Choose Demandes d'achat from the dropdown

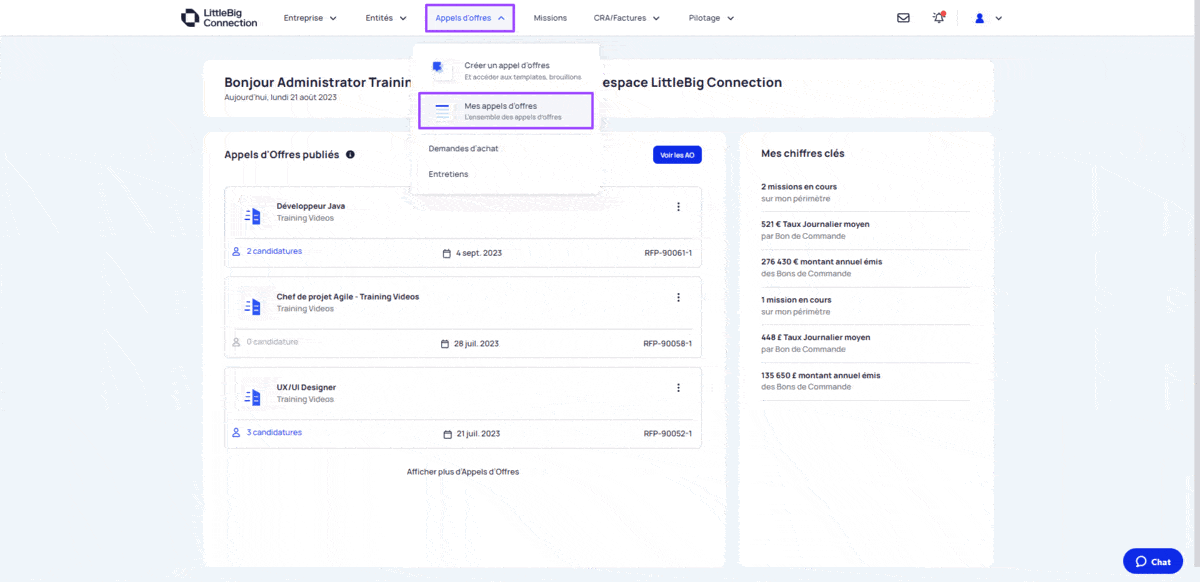coord(463,148)
